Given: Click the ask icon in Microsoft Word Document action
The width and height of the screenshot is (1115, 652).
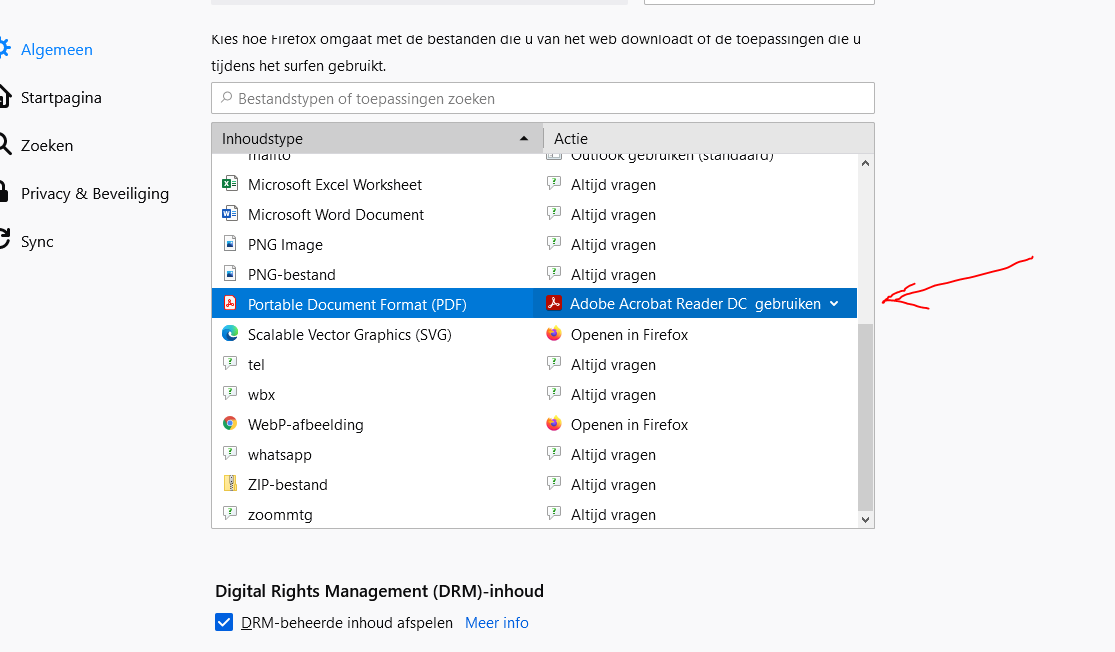Looking at the screenshot, I should [x=554, y=213].
